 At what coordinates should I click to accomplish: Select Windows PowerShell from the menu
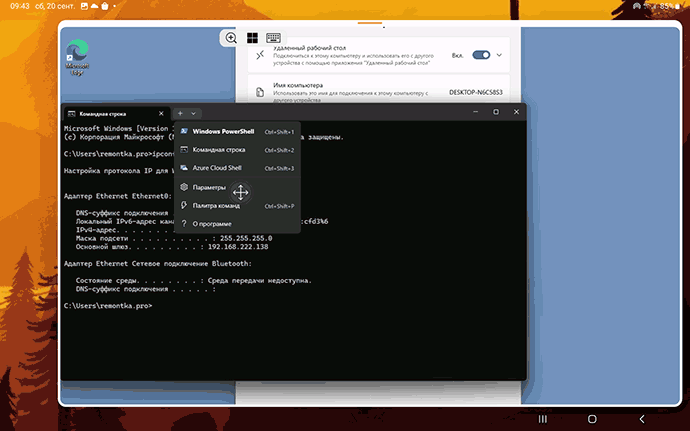(x=222, y=131)
